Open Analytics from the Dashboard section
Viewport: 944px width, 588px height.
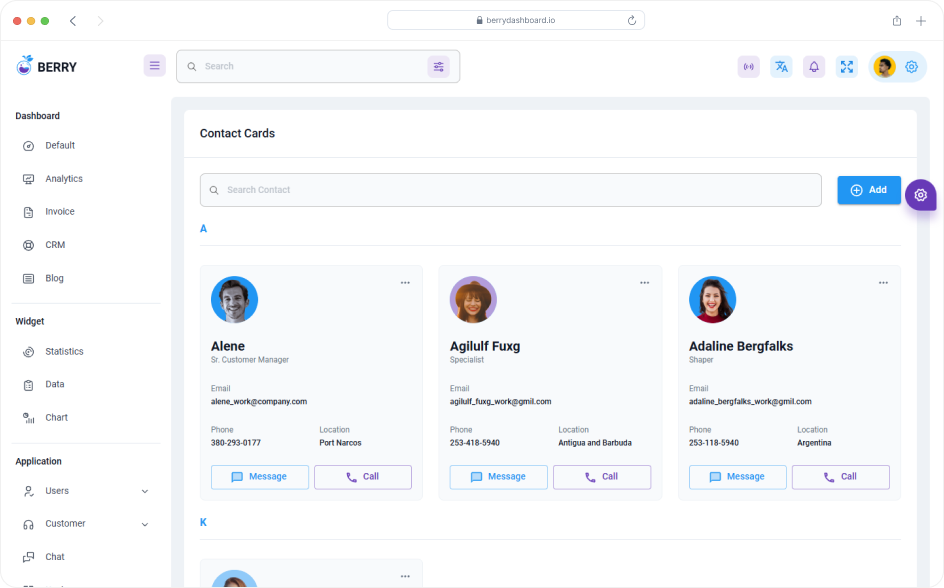(x=62, y=178)
